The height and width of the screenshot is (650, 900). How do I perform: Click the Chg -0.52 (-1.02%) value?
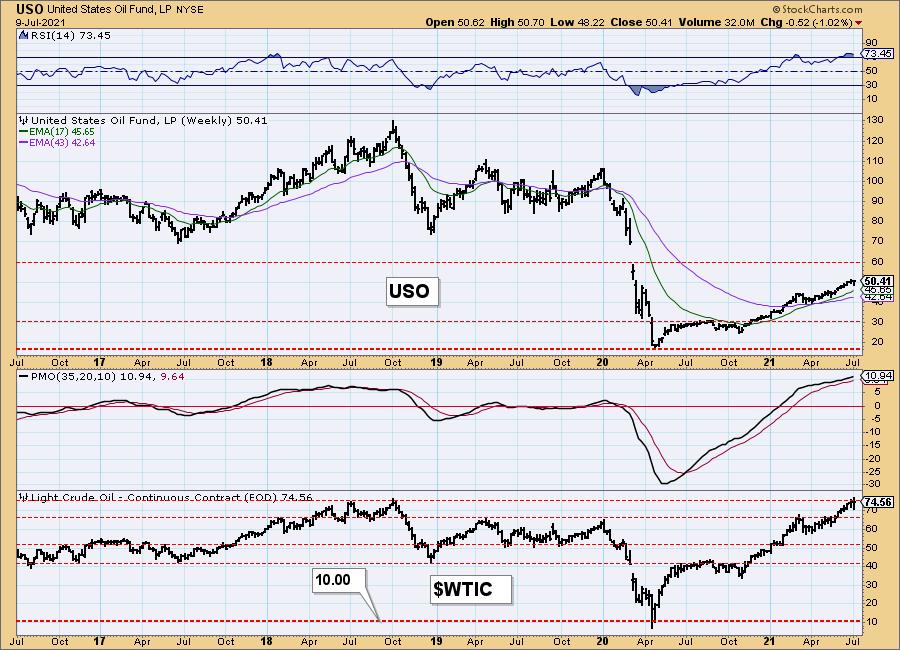806,22
